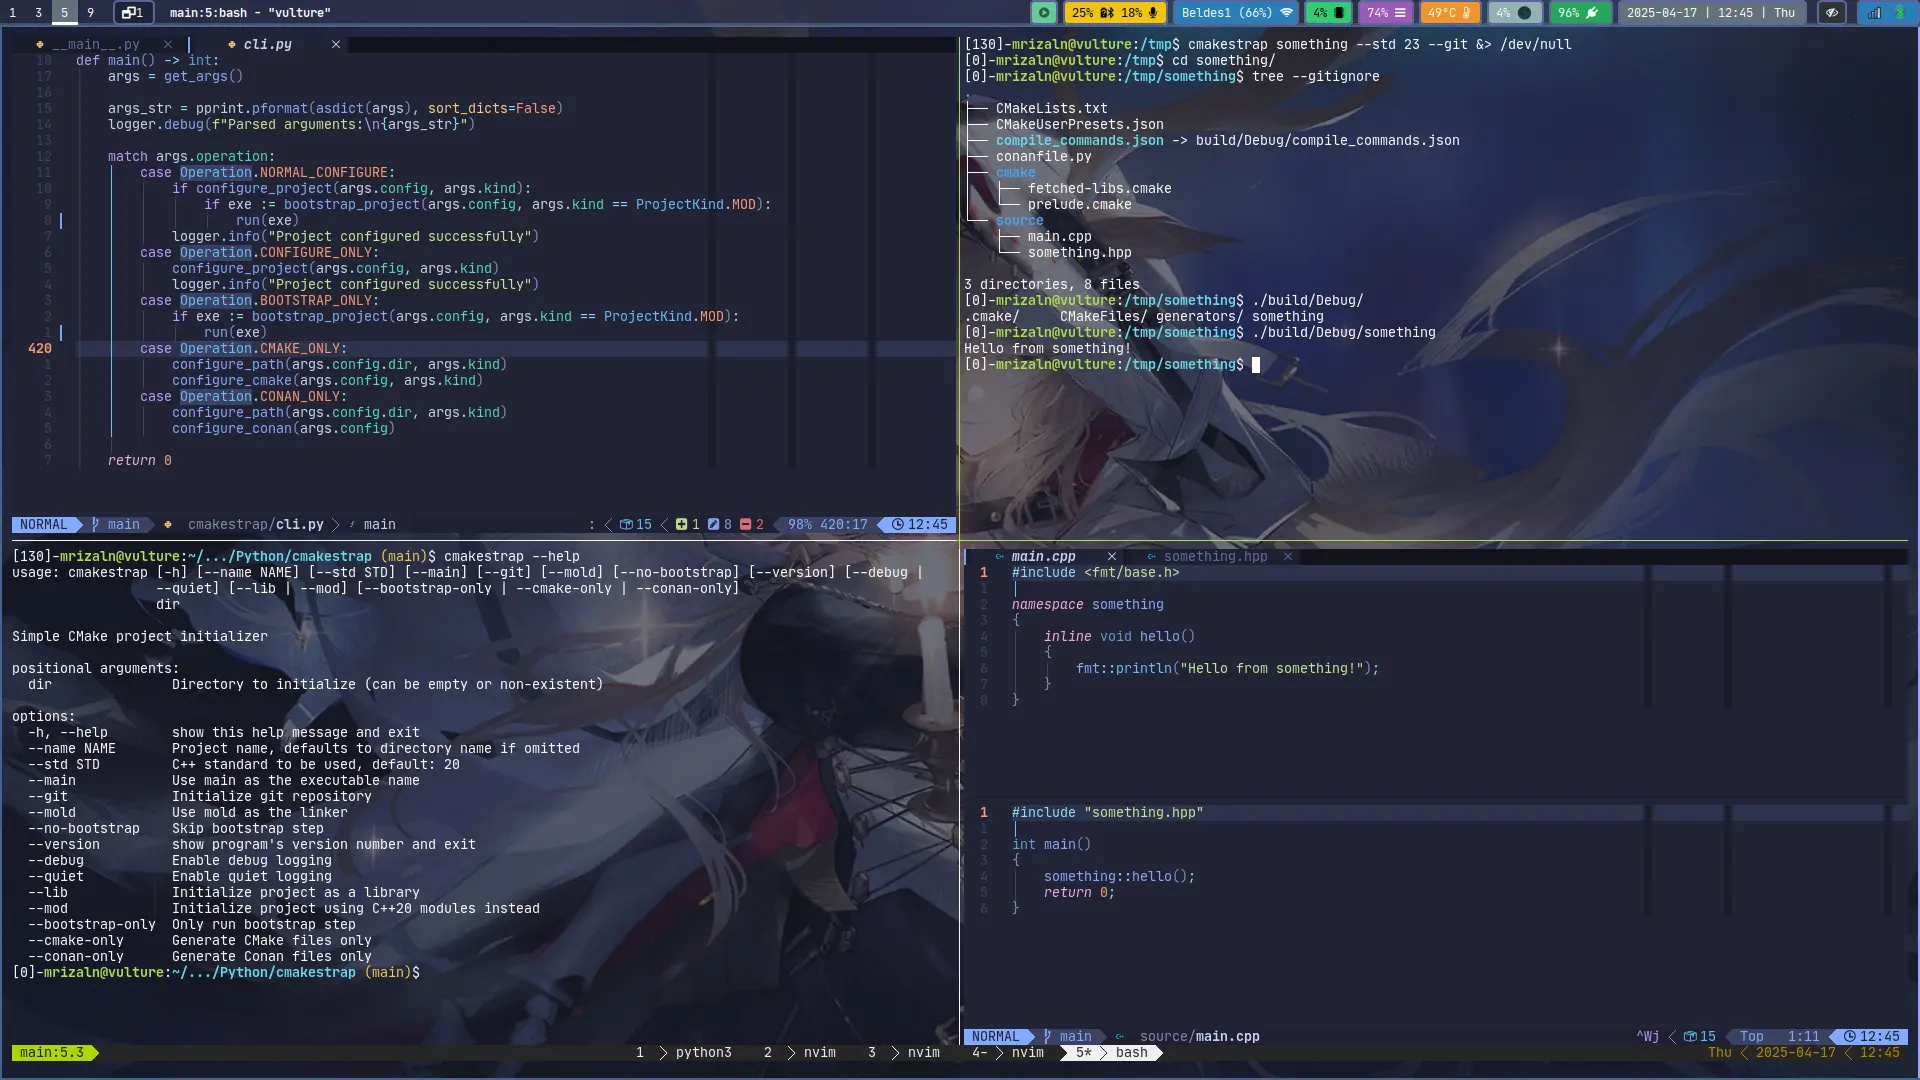The width and height of the screenshot is (1920, 1080).
Task: Click the memory usage 74% module
Action: pyautogui.click(x=1386, y=13)
